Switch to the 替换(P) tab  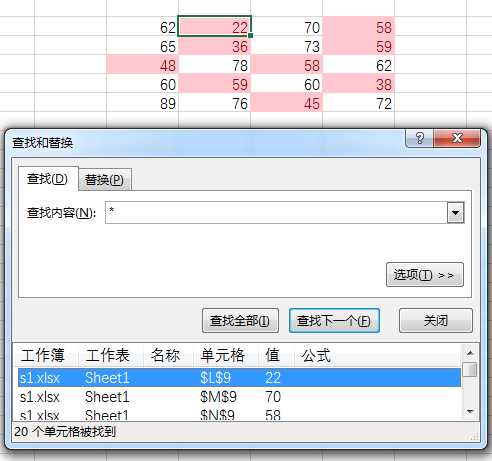click(x=104, y=180)
